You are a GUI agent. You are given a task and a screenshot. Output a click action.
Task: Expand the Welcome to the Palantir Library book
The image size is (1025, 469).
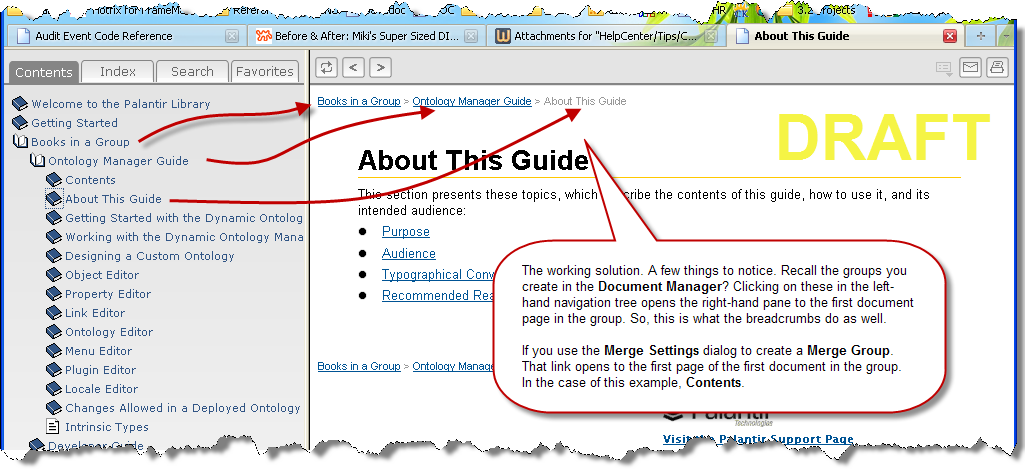point(20,104)
